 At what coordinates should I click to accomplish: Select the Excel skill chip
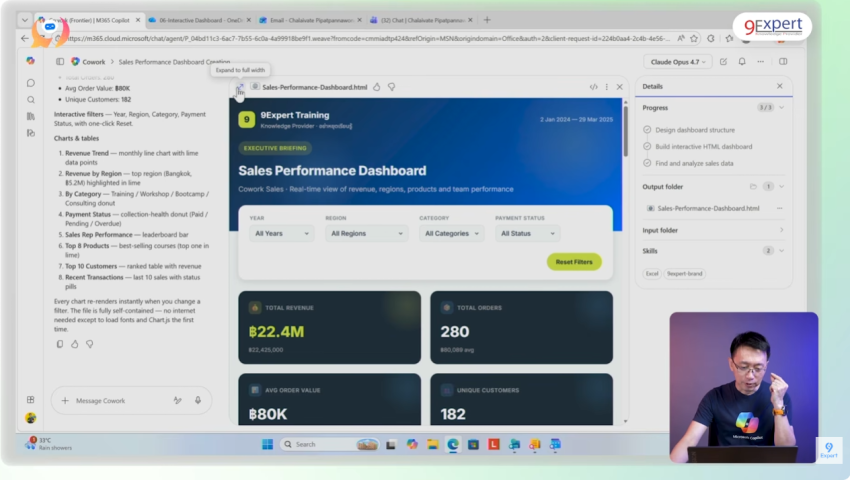pyautogui.click(x=652, y=274)
